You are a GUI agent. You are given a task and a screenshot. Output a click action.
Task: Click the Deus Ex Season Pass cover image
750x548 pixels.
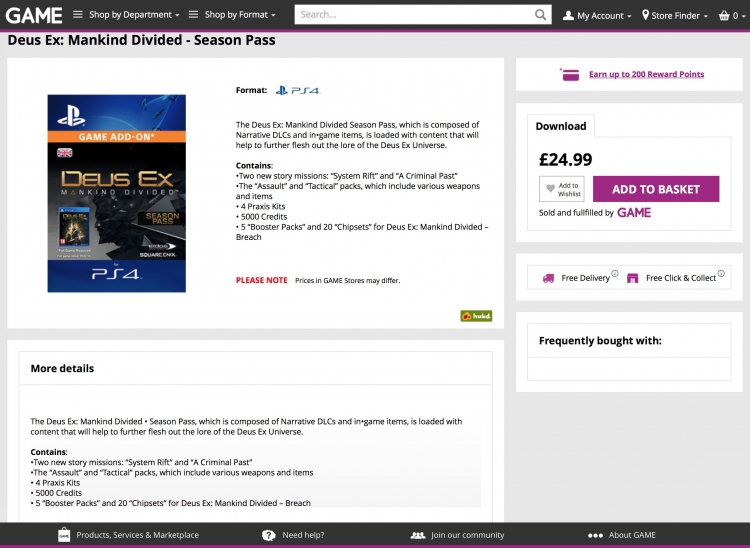[117, 193]
